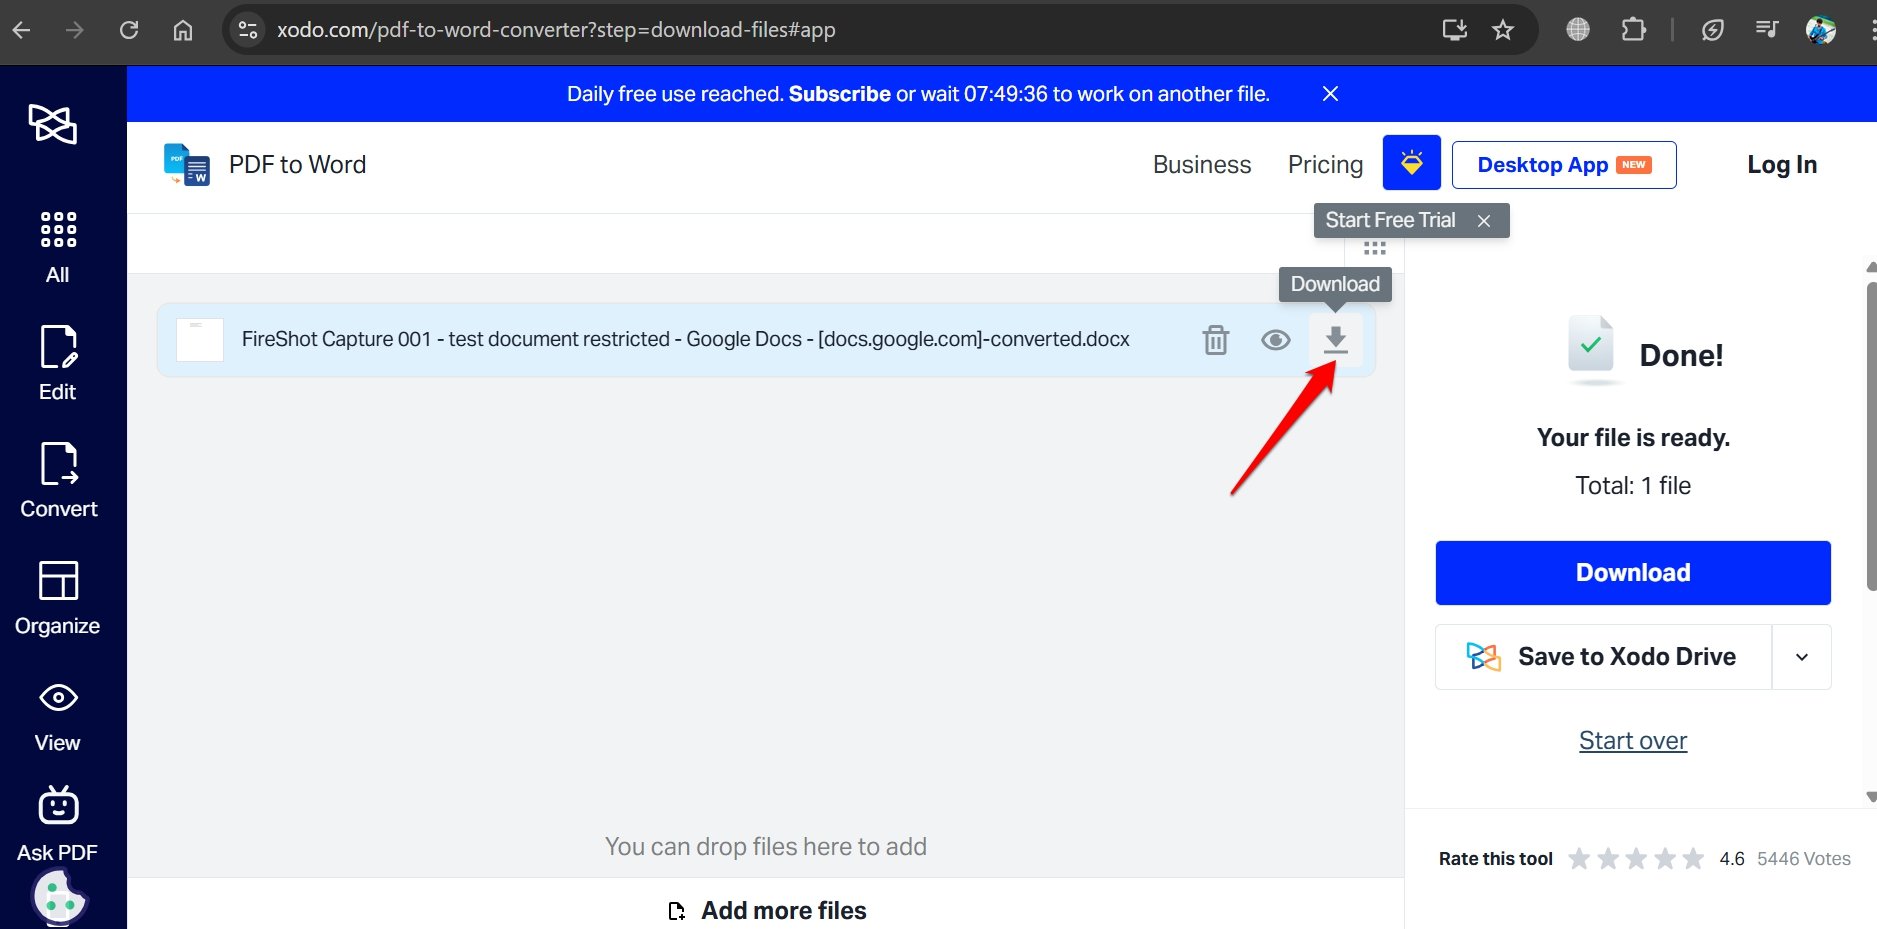Viewport: 1877px width, 929px height.
Task: Switch file list to grid view
Action: [x=1375, y=248]
